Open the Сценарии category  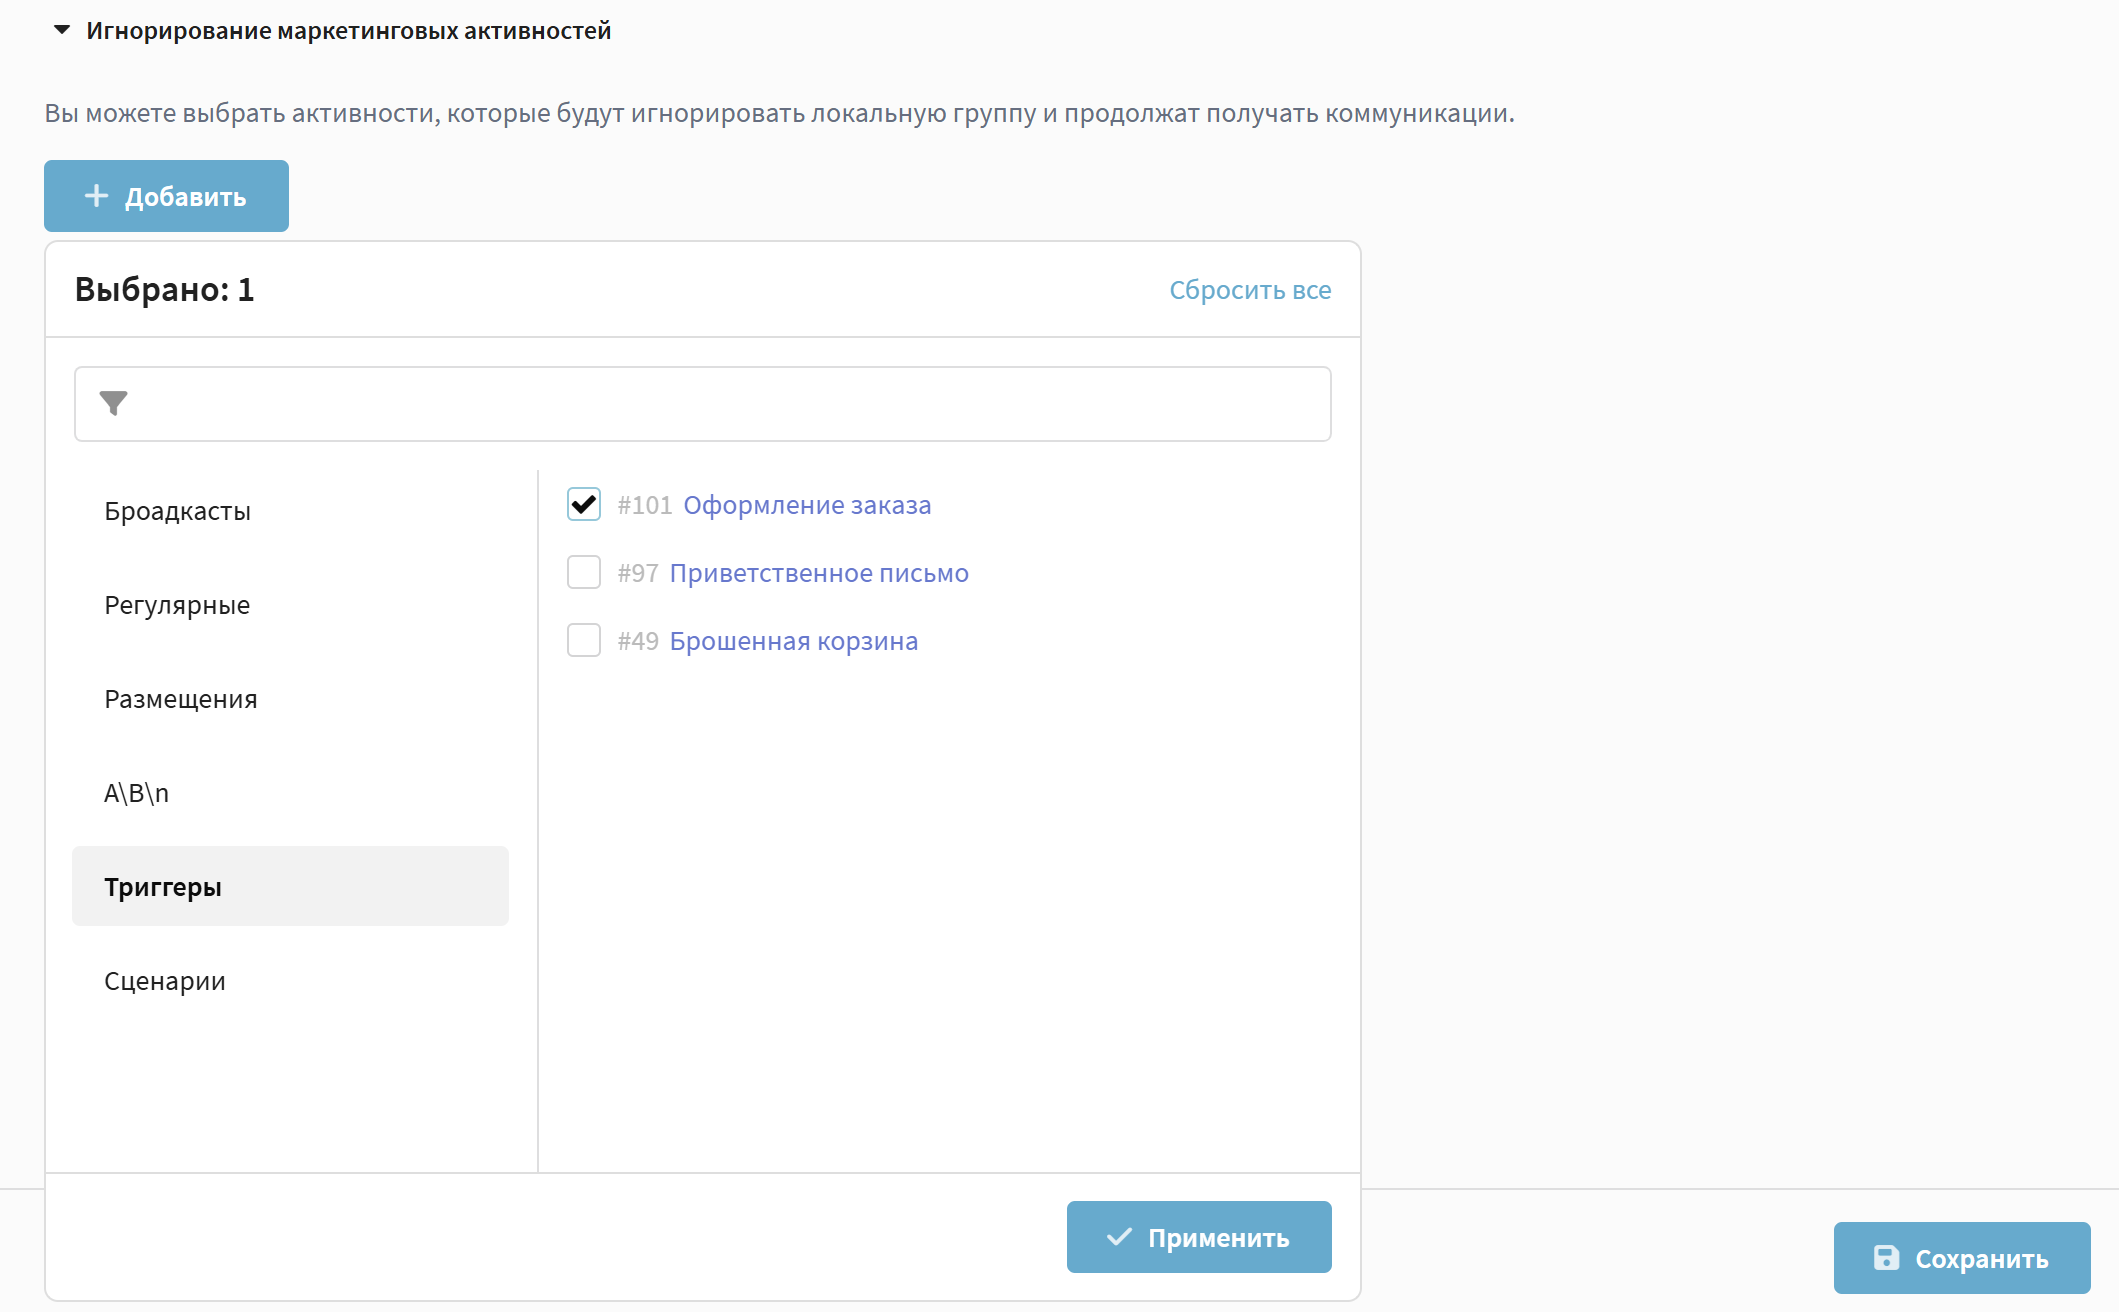tap(165, 981)
